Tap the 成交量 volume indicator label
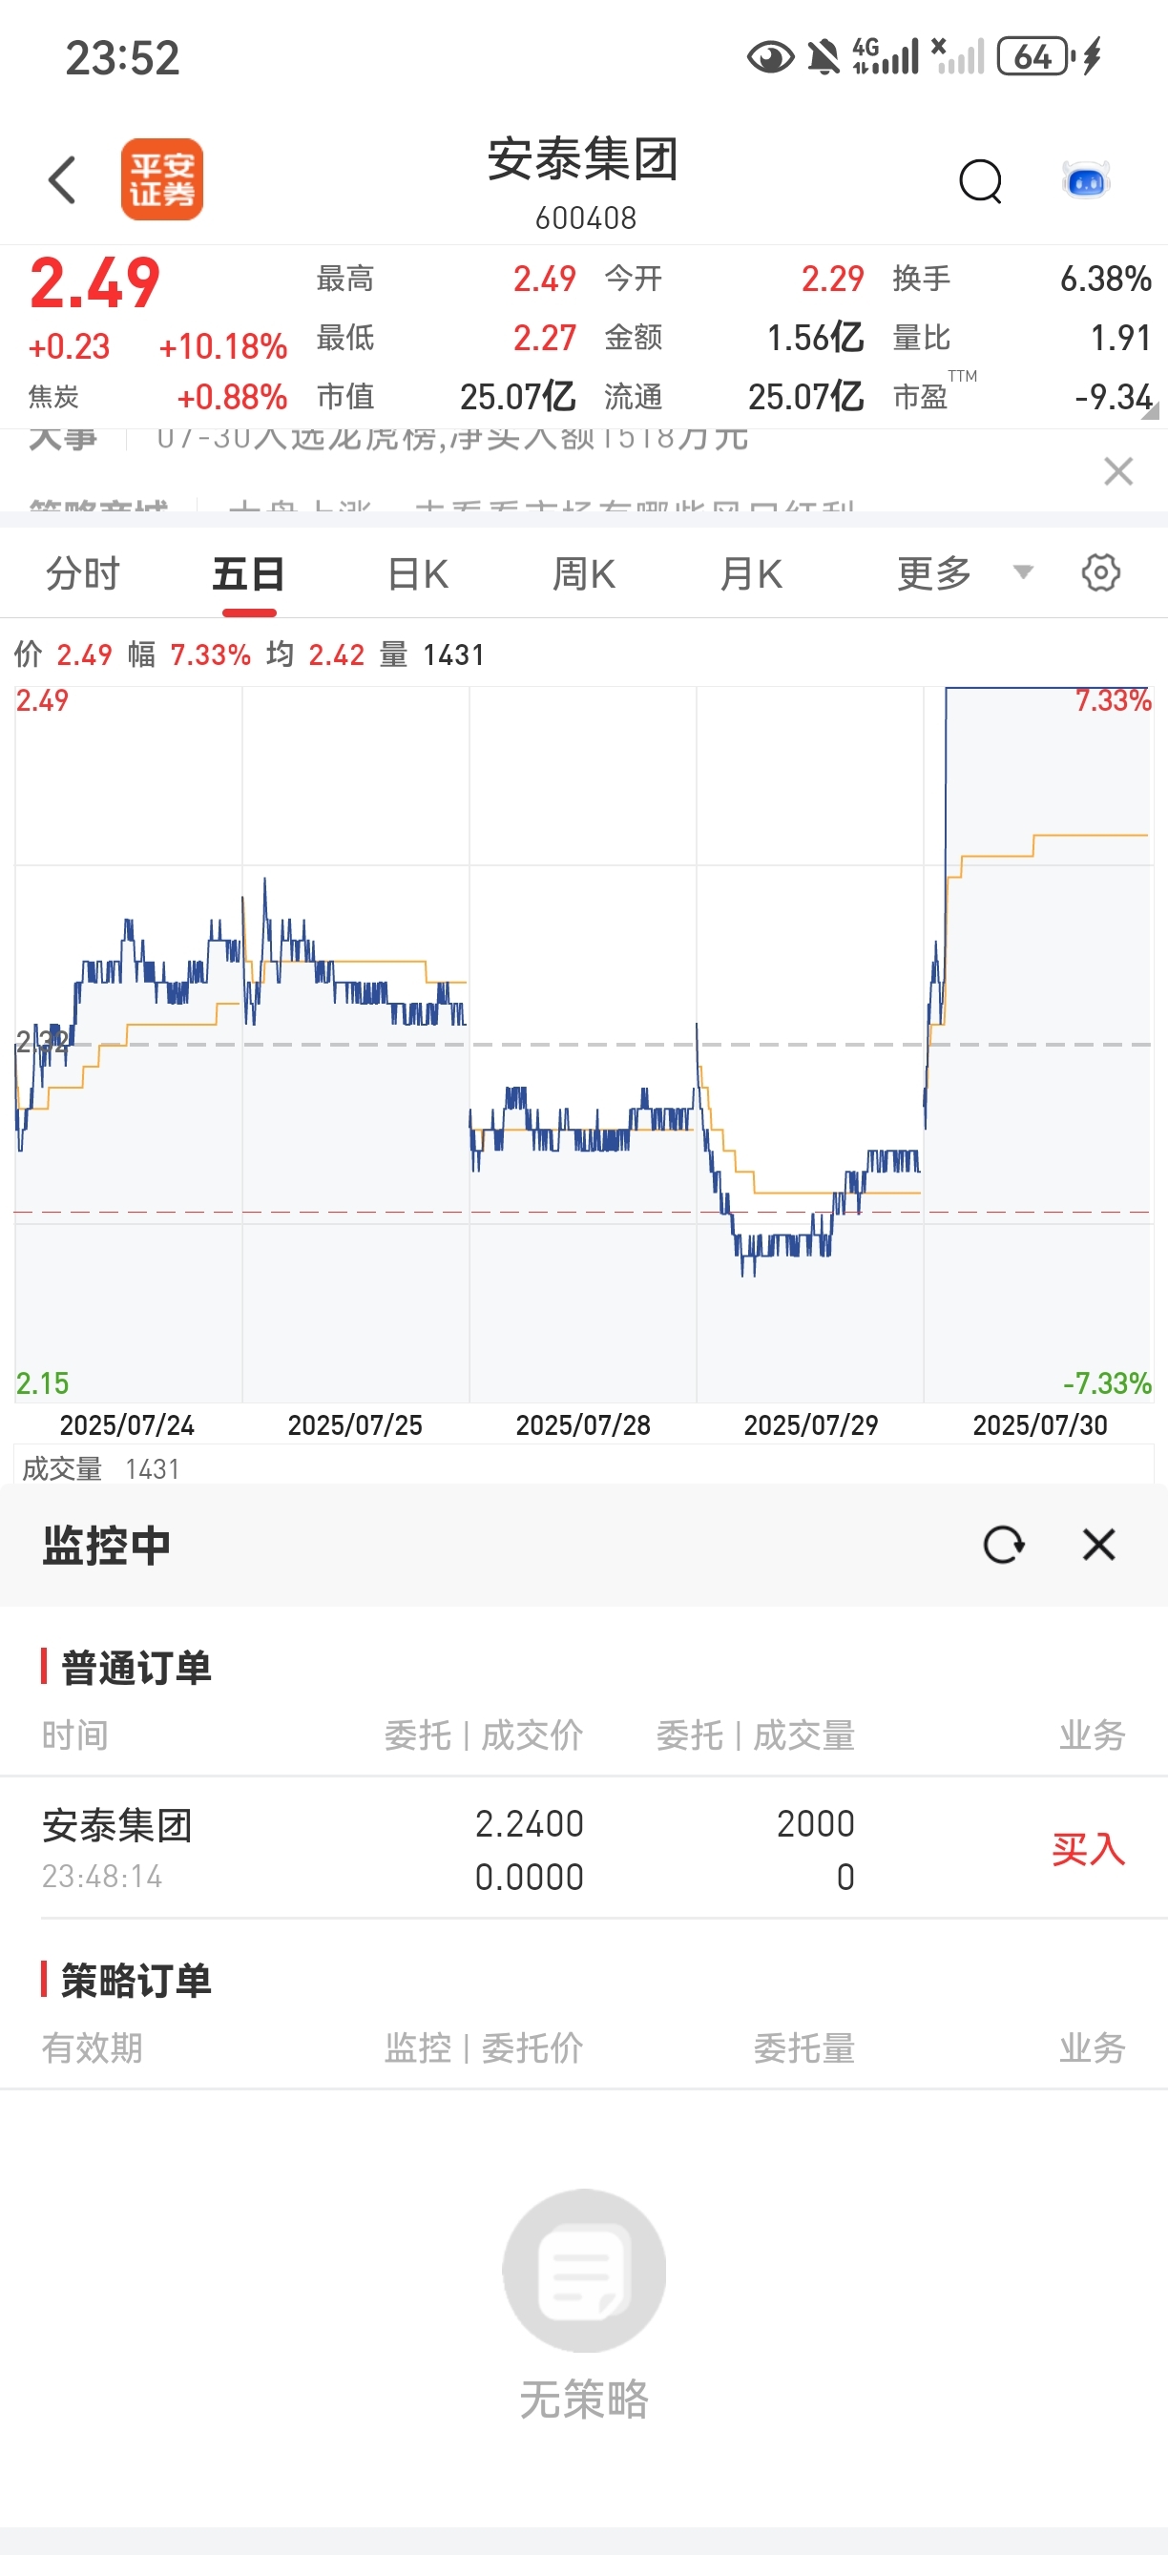The image size is (1168, 2576). point(62,1469)
